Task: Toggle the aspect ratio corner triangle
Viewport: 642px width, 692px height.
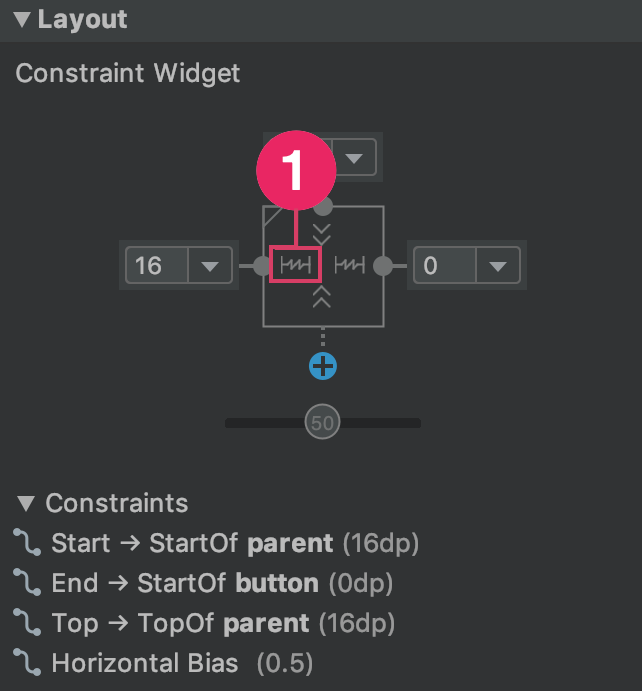Action: (x=272, y=217)
